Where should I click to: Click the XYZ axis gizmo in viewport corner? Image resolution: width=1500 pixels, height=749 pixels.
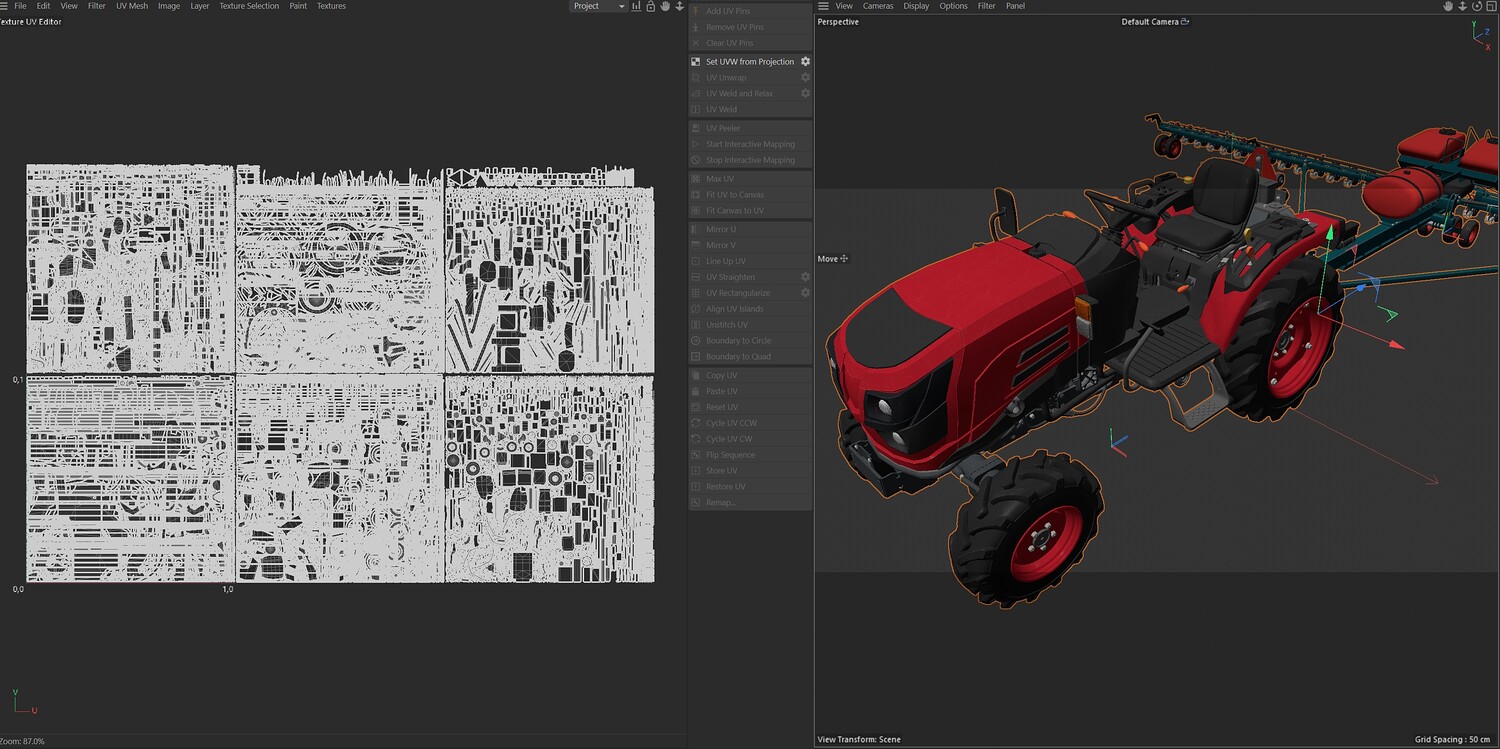coord(1482,35)
